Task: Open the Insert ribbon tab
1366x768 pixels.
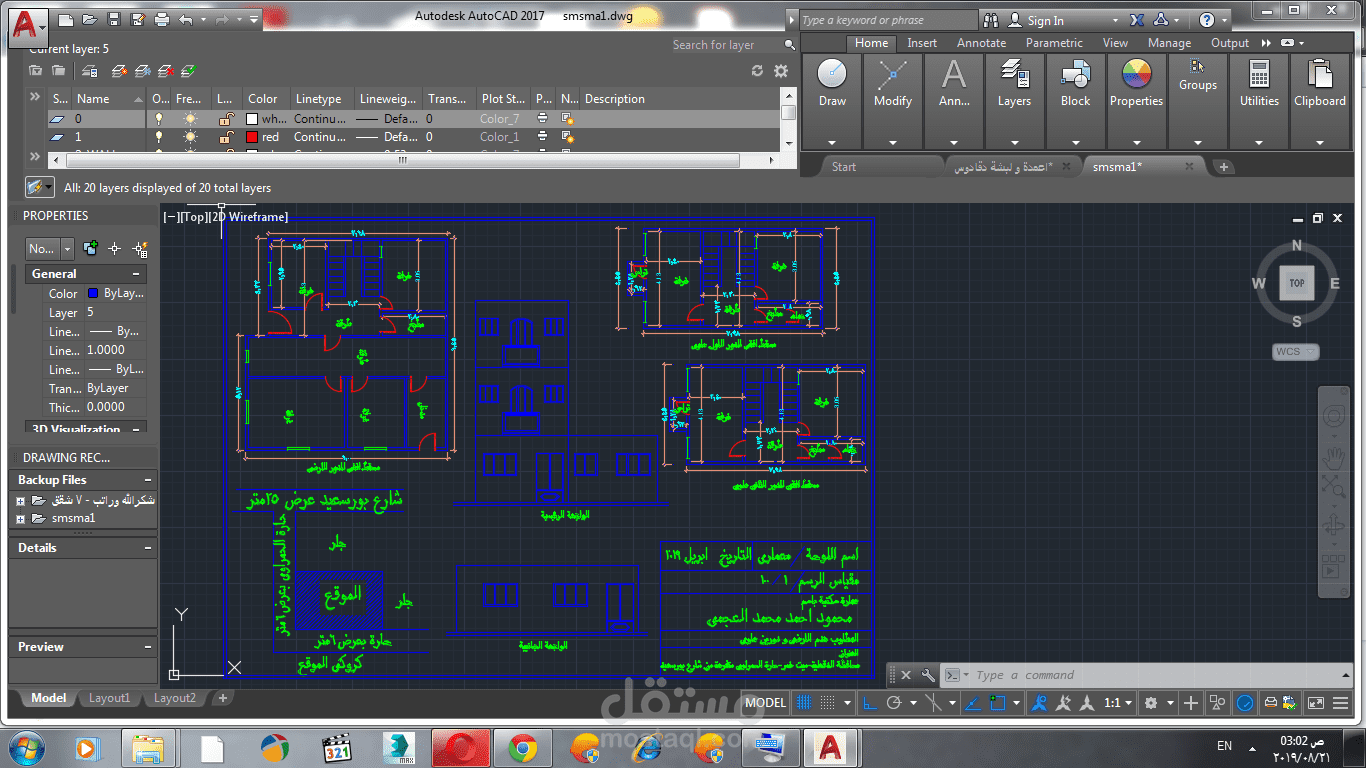Action: (x=922, y=43)
